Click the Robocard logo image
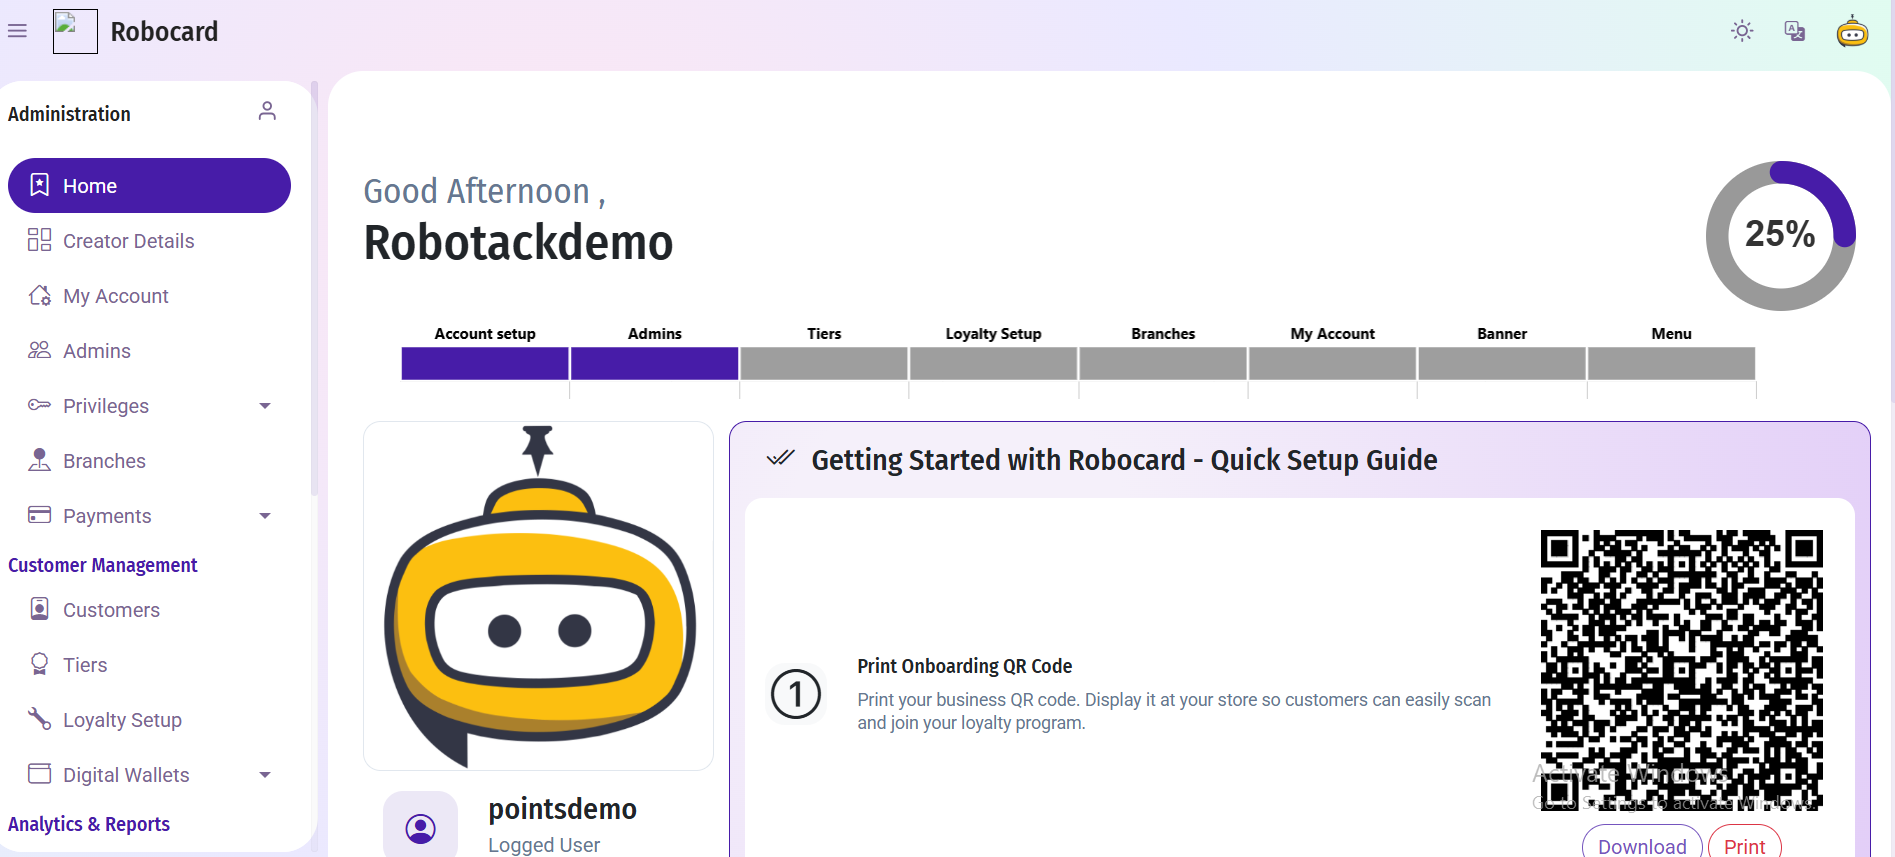This screenshot has width=1895, height=857. click(x=75, y=31)
